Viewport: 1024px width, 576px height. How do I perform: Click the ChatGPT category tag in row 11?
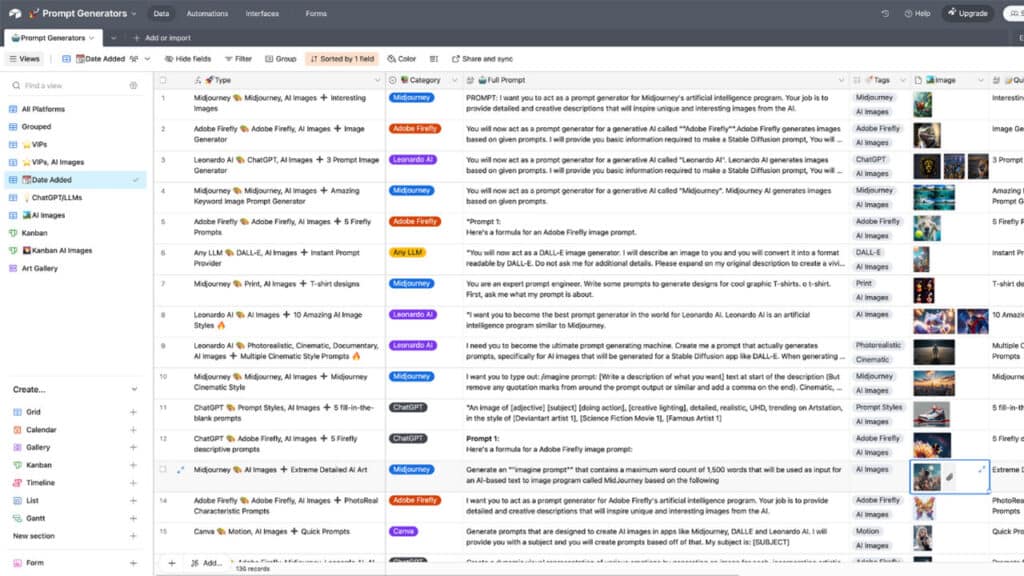[x=408, y=407]
